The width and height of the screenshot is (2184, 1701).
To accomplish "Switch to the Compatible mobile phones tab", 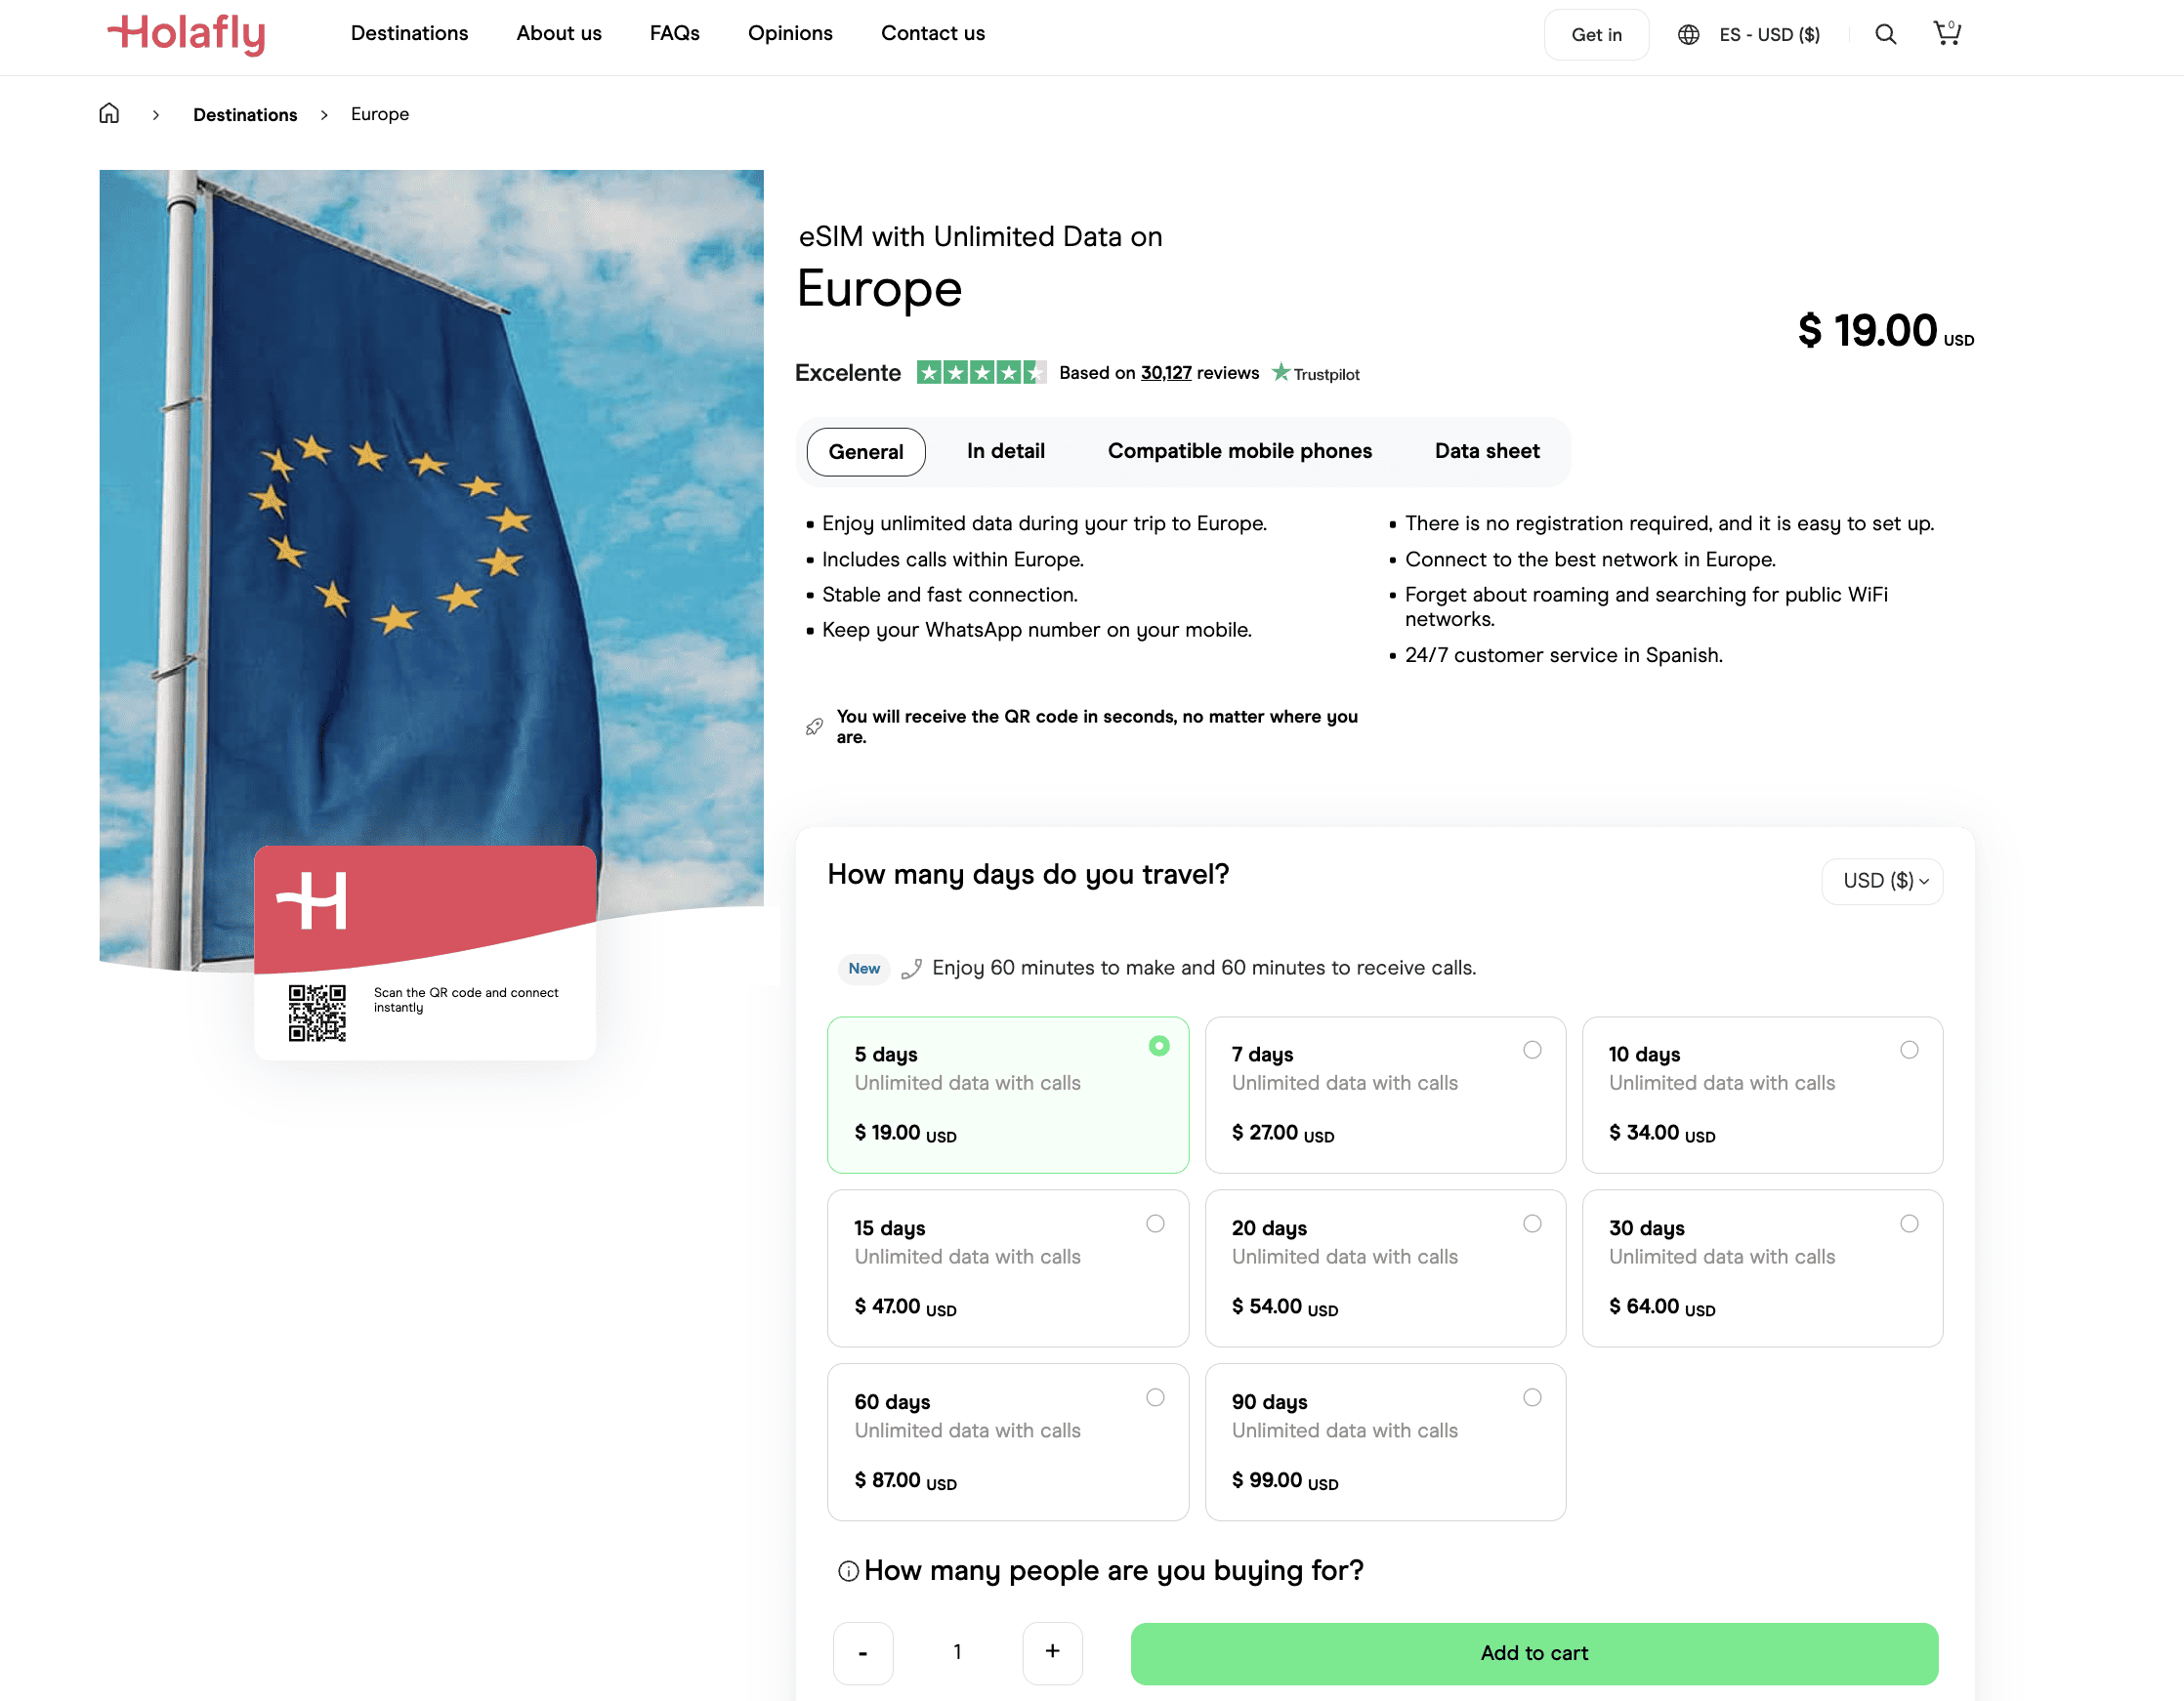I will point(1240,451).
